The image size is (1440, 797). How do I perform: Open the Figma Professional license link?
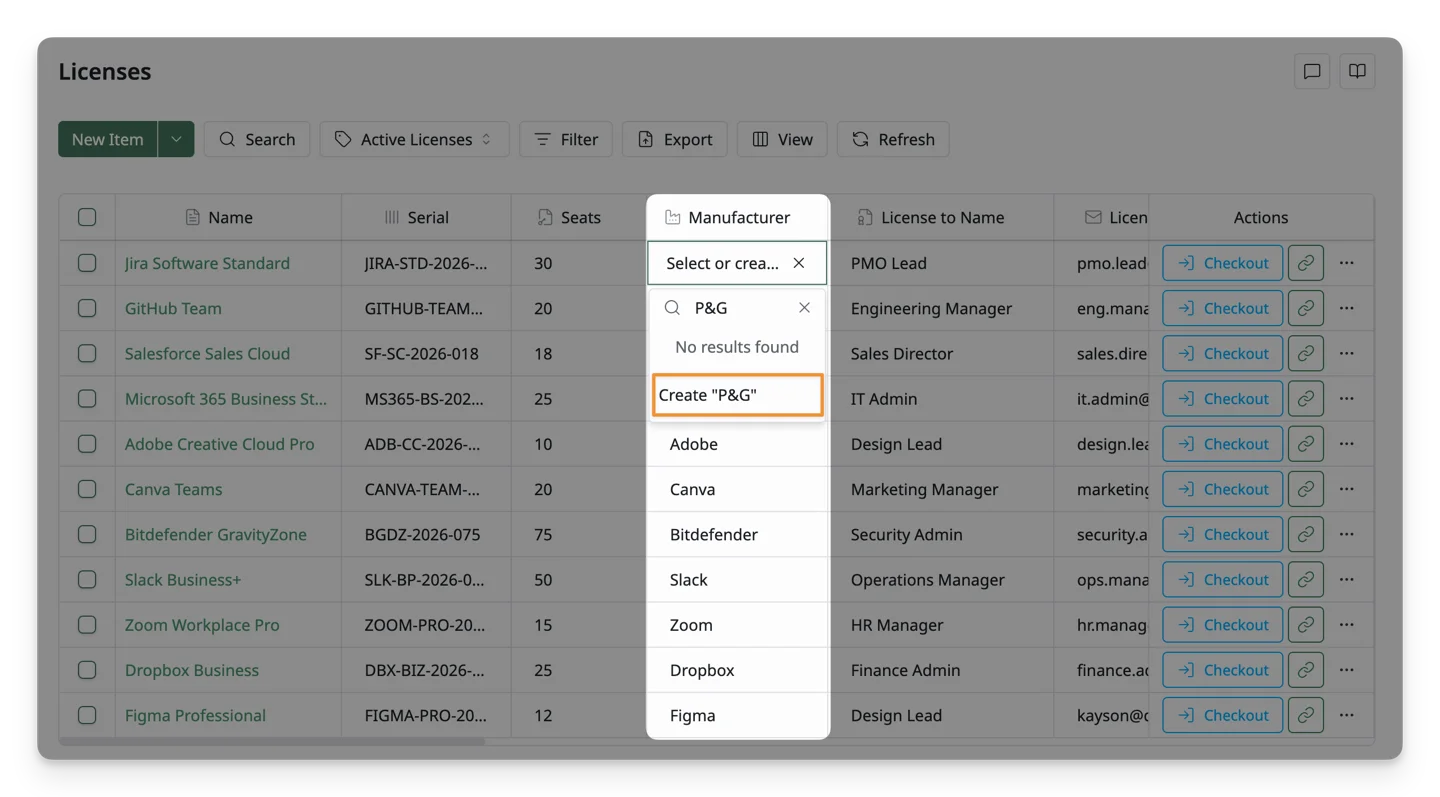(x=195, y=715)
